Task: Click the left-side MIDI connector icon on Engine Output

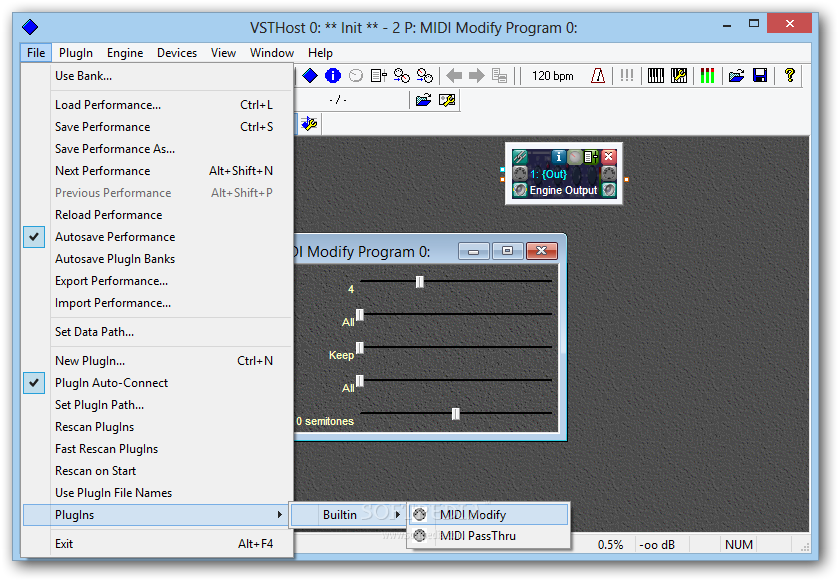Action: 520,173
